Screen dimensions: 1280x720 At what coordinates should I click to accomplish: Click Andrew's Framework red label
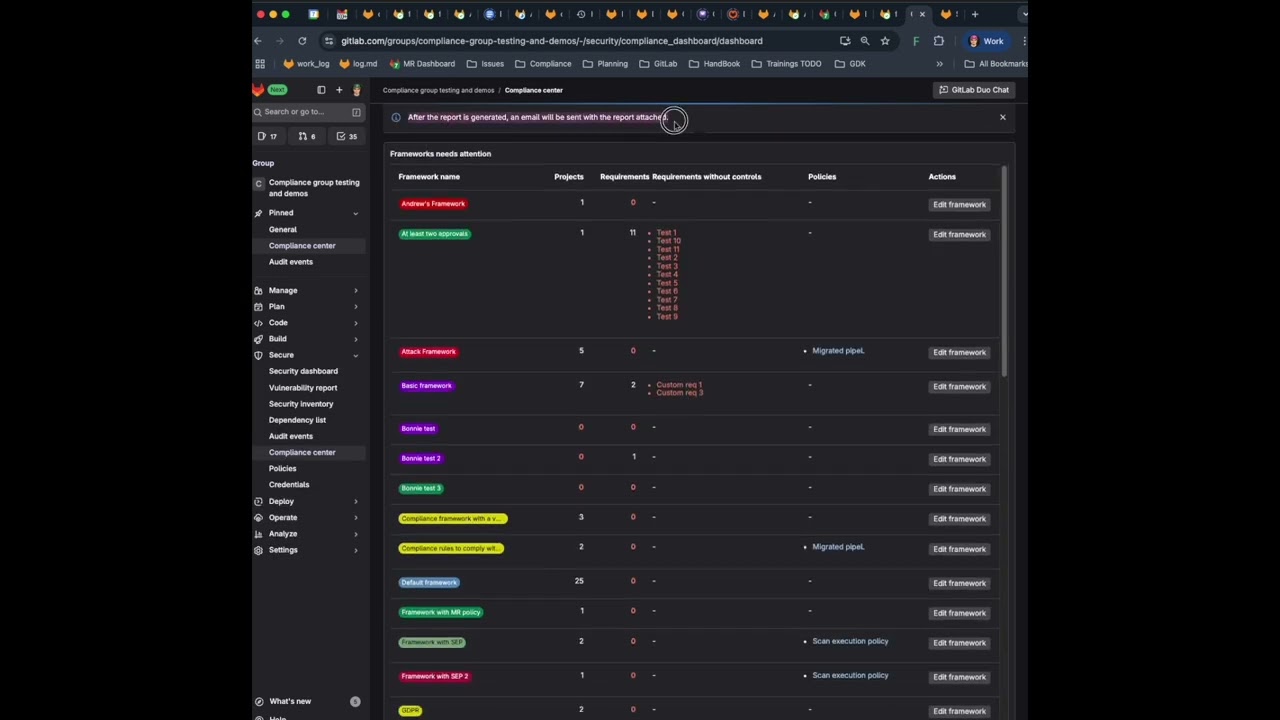pos(433,204)
